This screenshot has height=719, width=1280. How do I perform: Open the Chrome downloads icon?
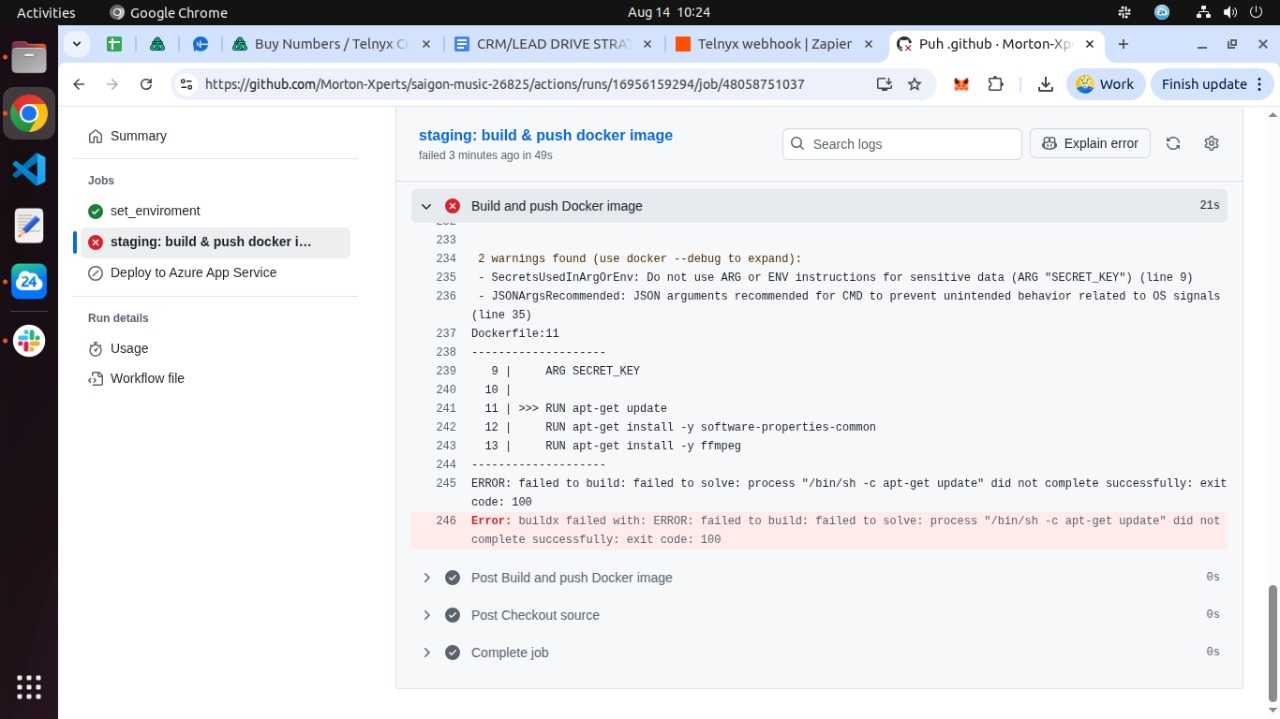point(1045,84)
